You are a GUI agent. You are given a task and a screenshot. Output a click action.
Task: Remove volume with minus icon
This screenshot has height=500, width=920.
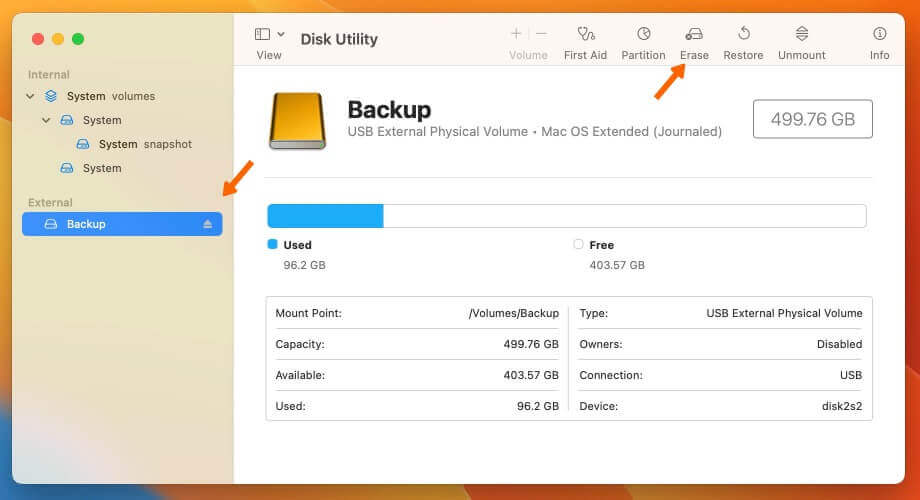coord(541,34)
